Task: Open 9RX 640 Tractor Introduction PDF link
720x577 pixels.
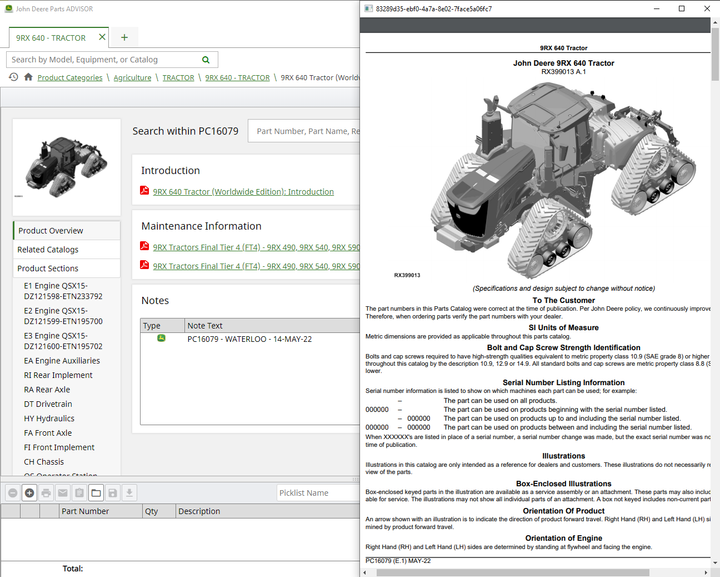Action: (x=243, y=191)
